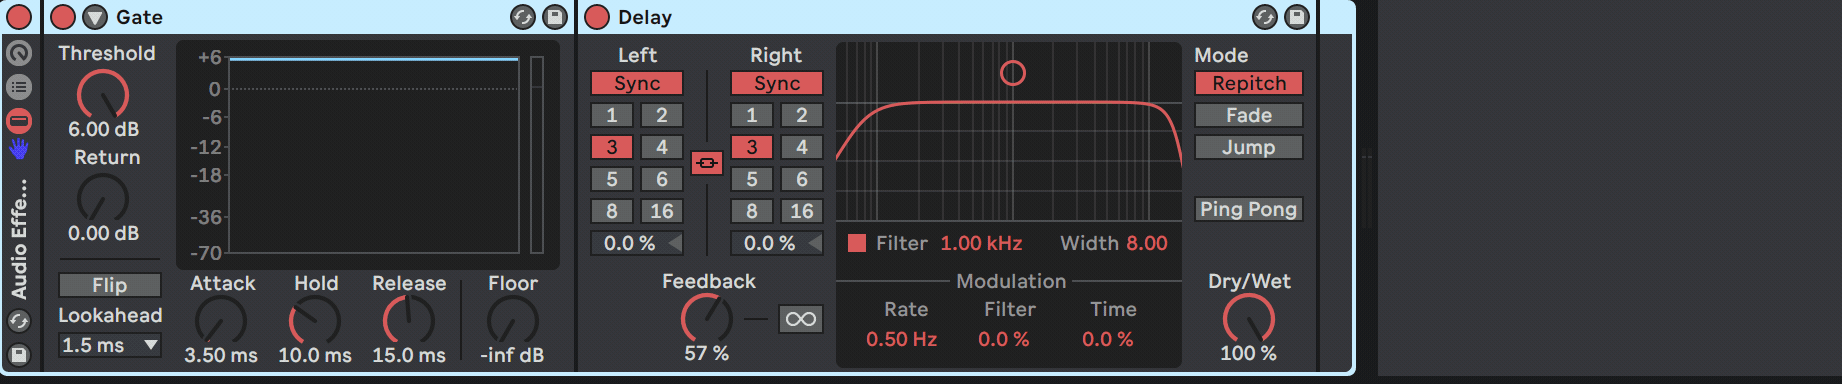Toggle the Freeze infinity button
Viewport: 1842px width, 384px height.
[x=801, y=319]
